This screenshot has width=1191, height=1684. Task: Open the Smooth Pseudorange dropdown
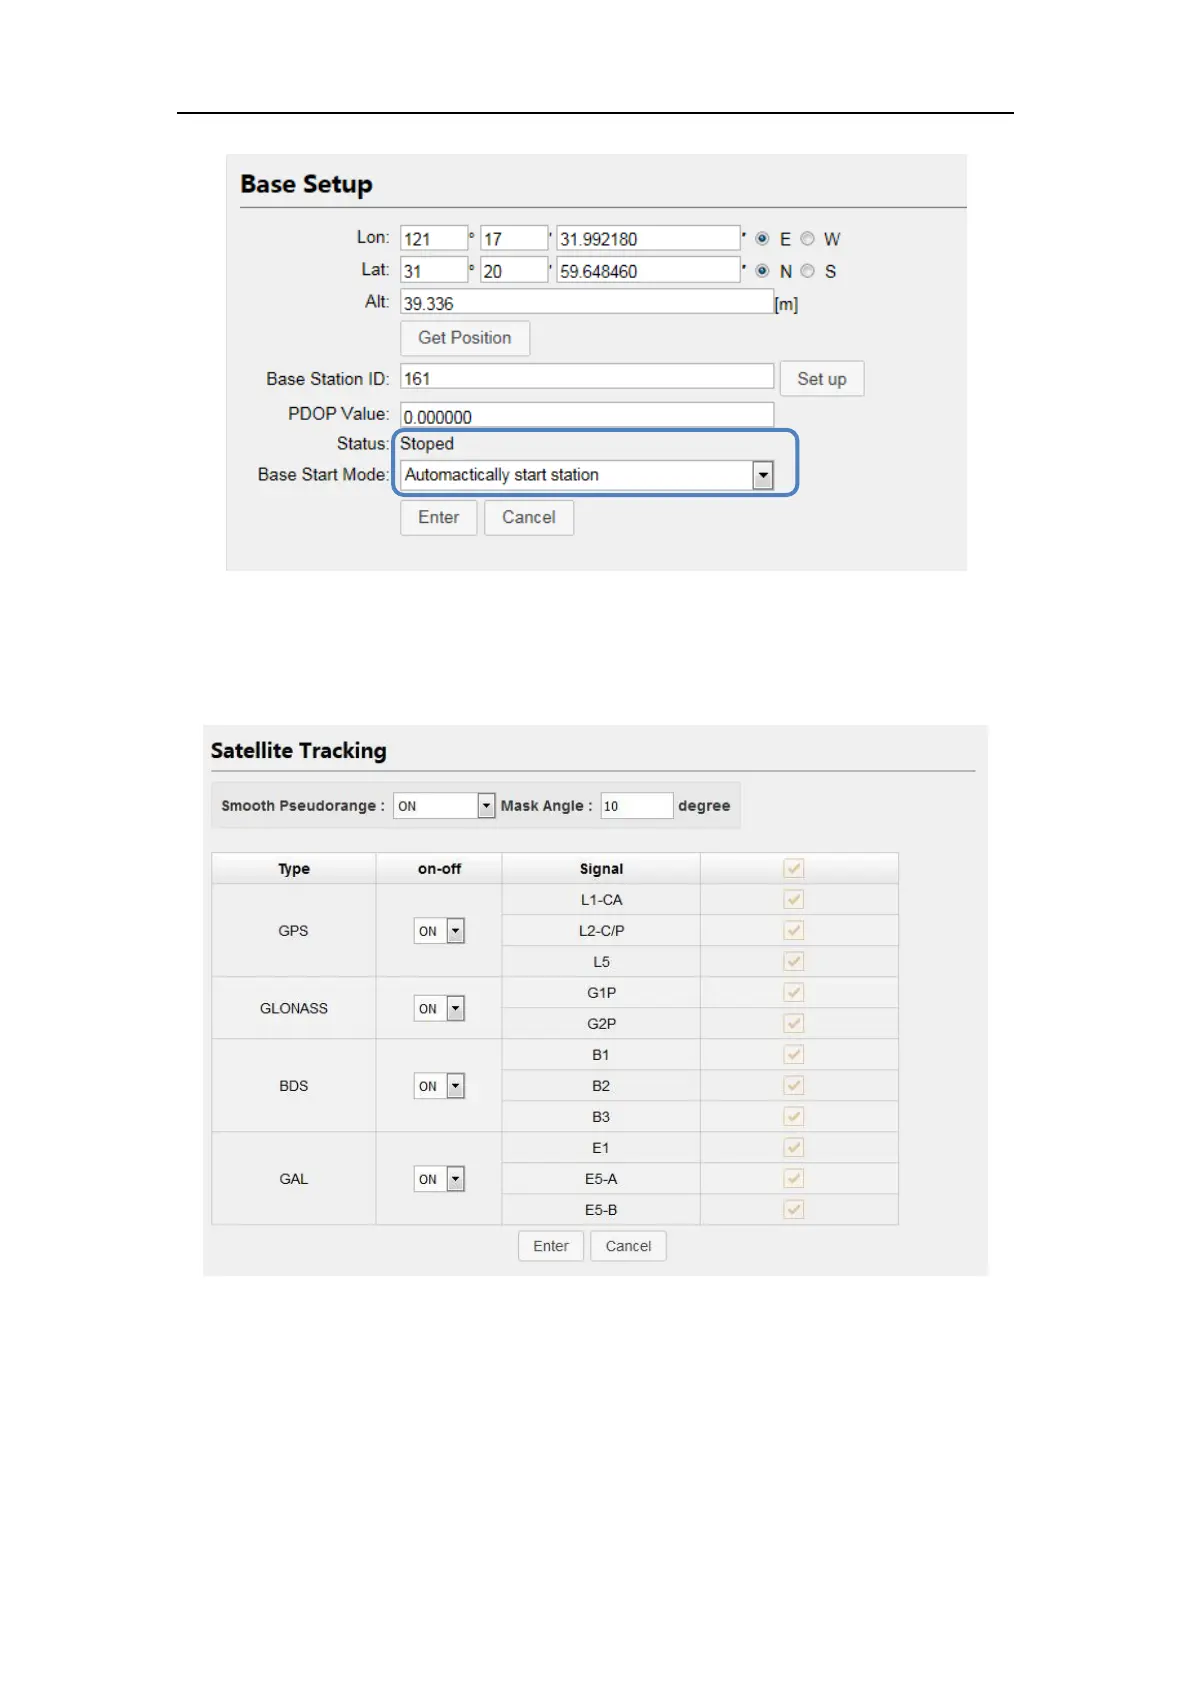[x=486, y=806]
